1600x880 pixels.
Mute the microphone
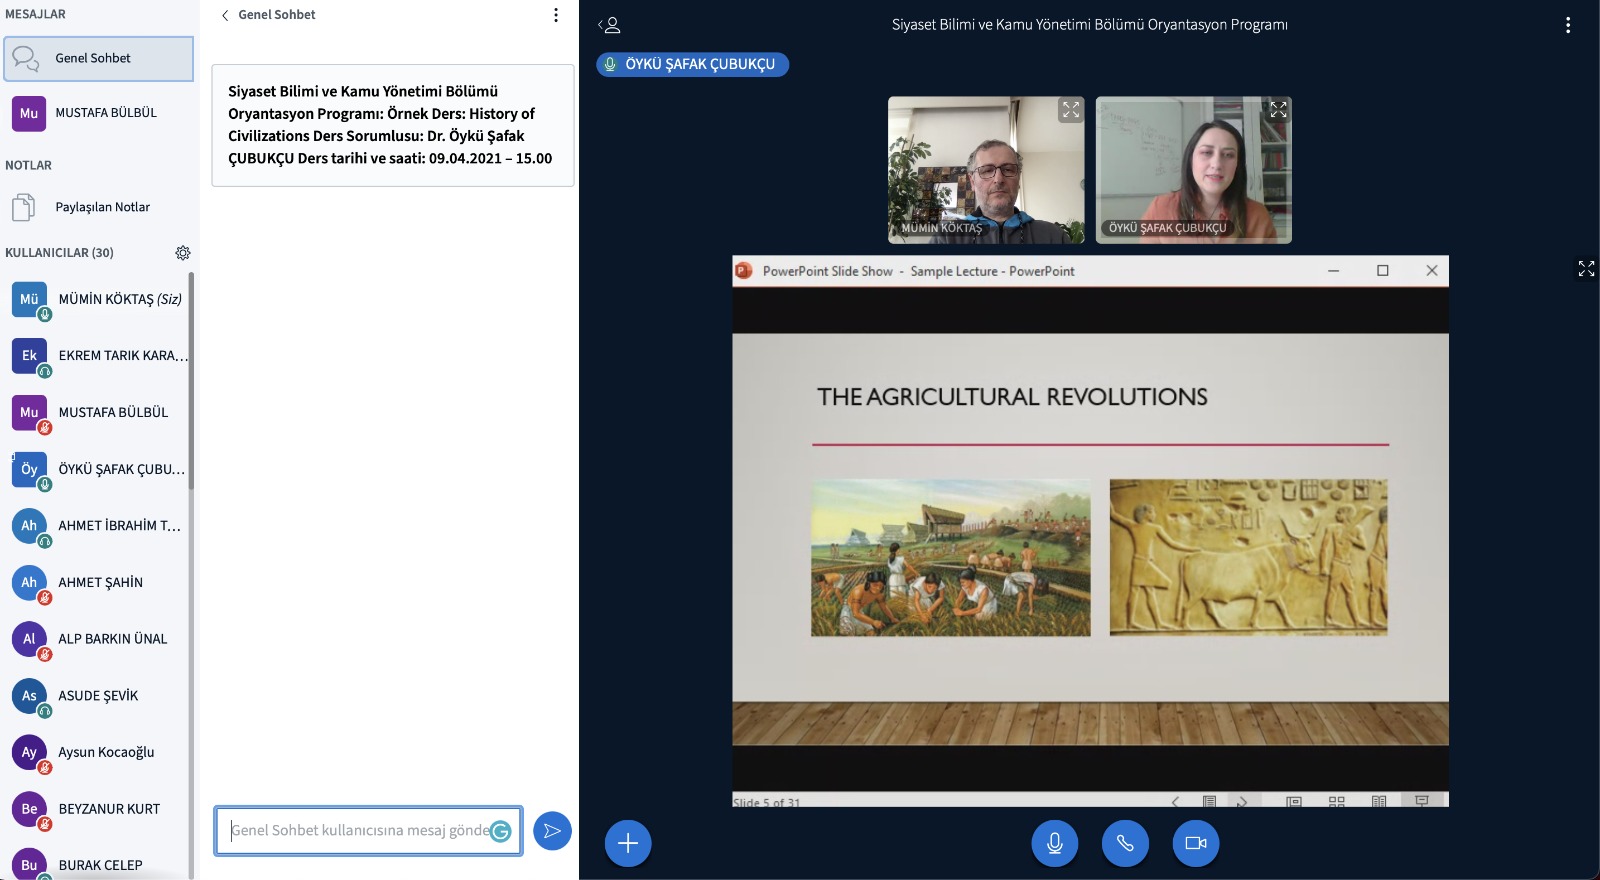pyautogui.click(x=1054, y=843)
